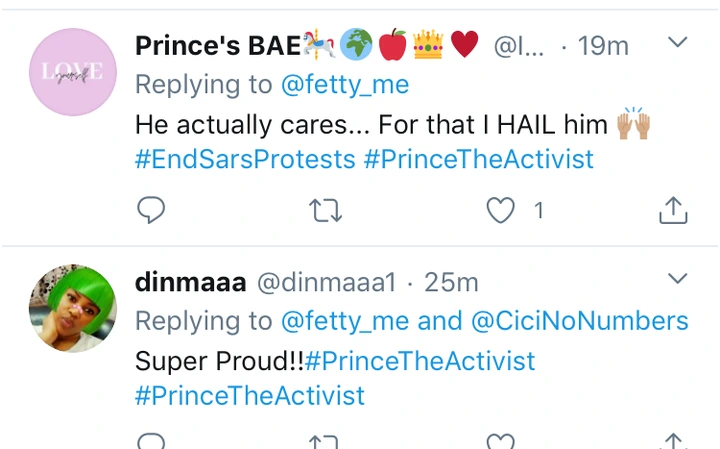Image resolution: width=720 pixels, height=449 pixels.
Task: Open the 25m timestamp on dinmaaa's tweet
Action: click(x=451, y=283)
